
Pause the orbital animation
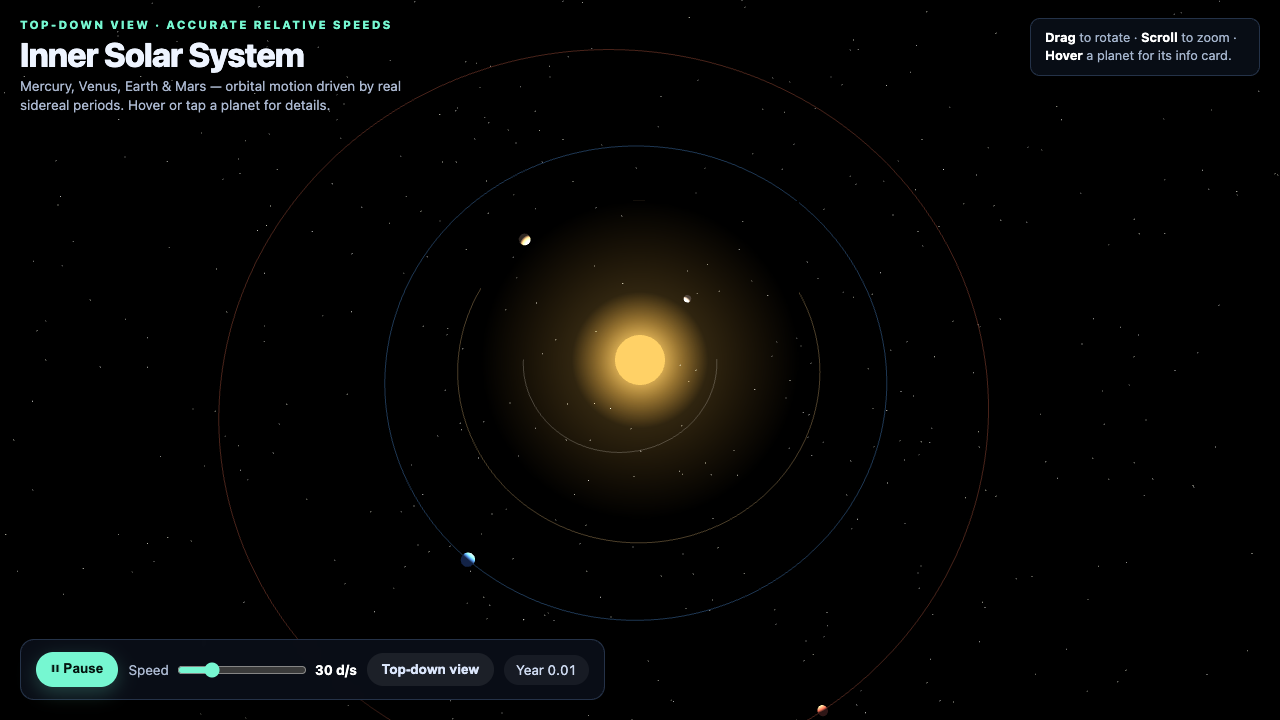(77, 669)
